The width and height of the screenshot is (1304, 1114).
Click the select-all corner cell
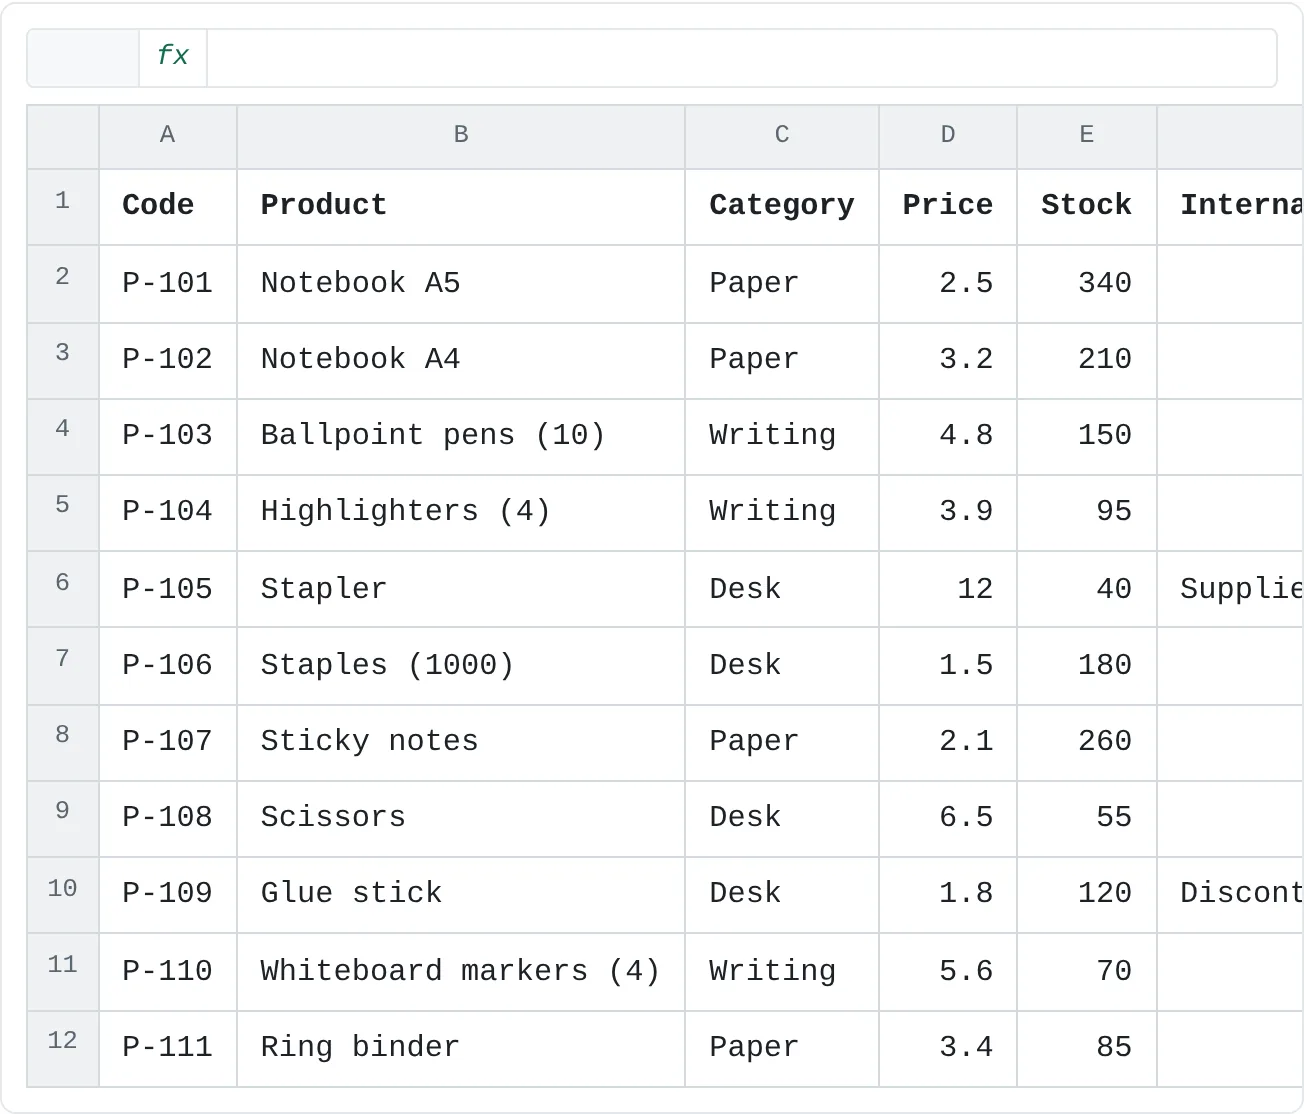pyautogui.click(x=63, y=137)
